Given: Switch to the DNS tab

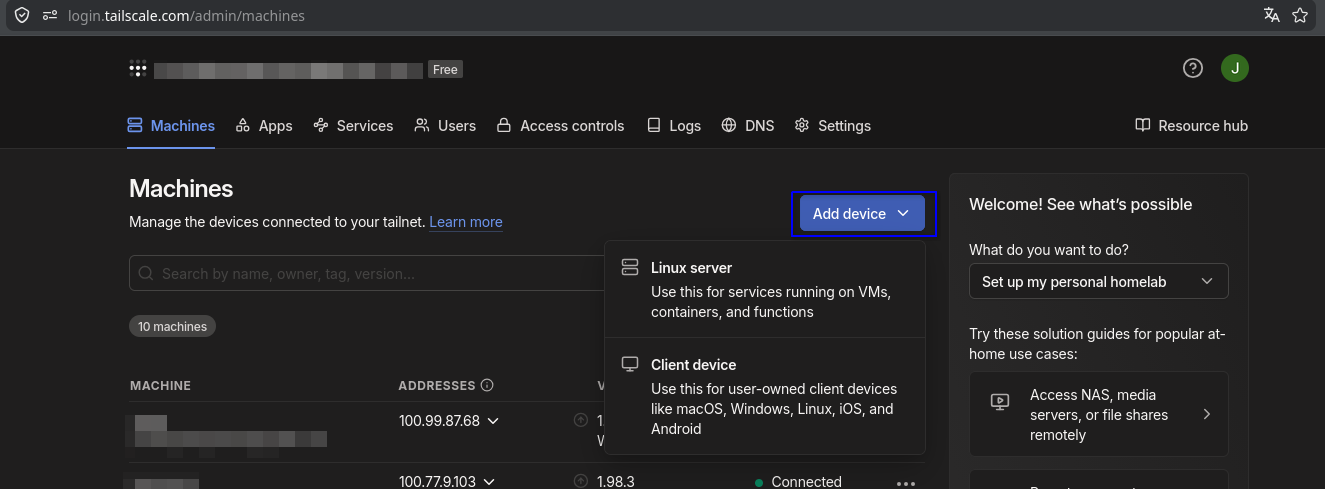Looking at the screenshot, I should pyautogui.click(x=748, y=125).
